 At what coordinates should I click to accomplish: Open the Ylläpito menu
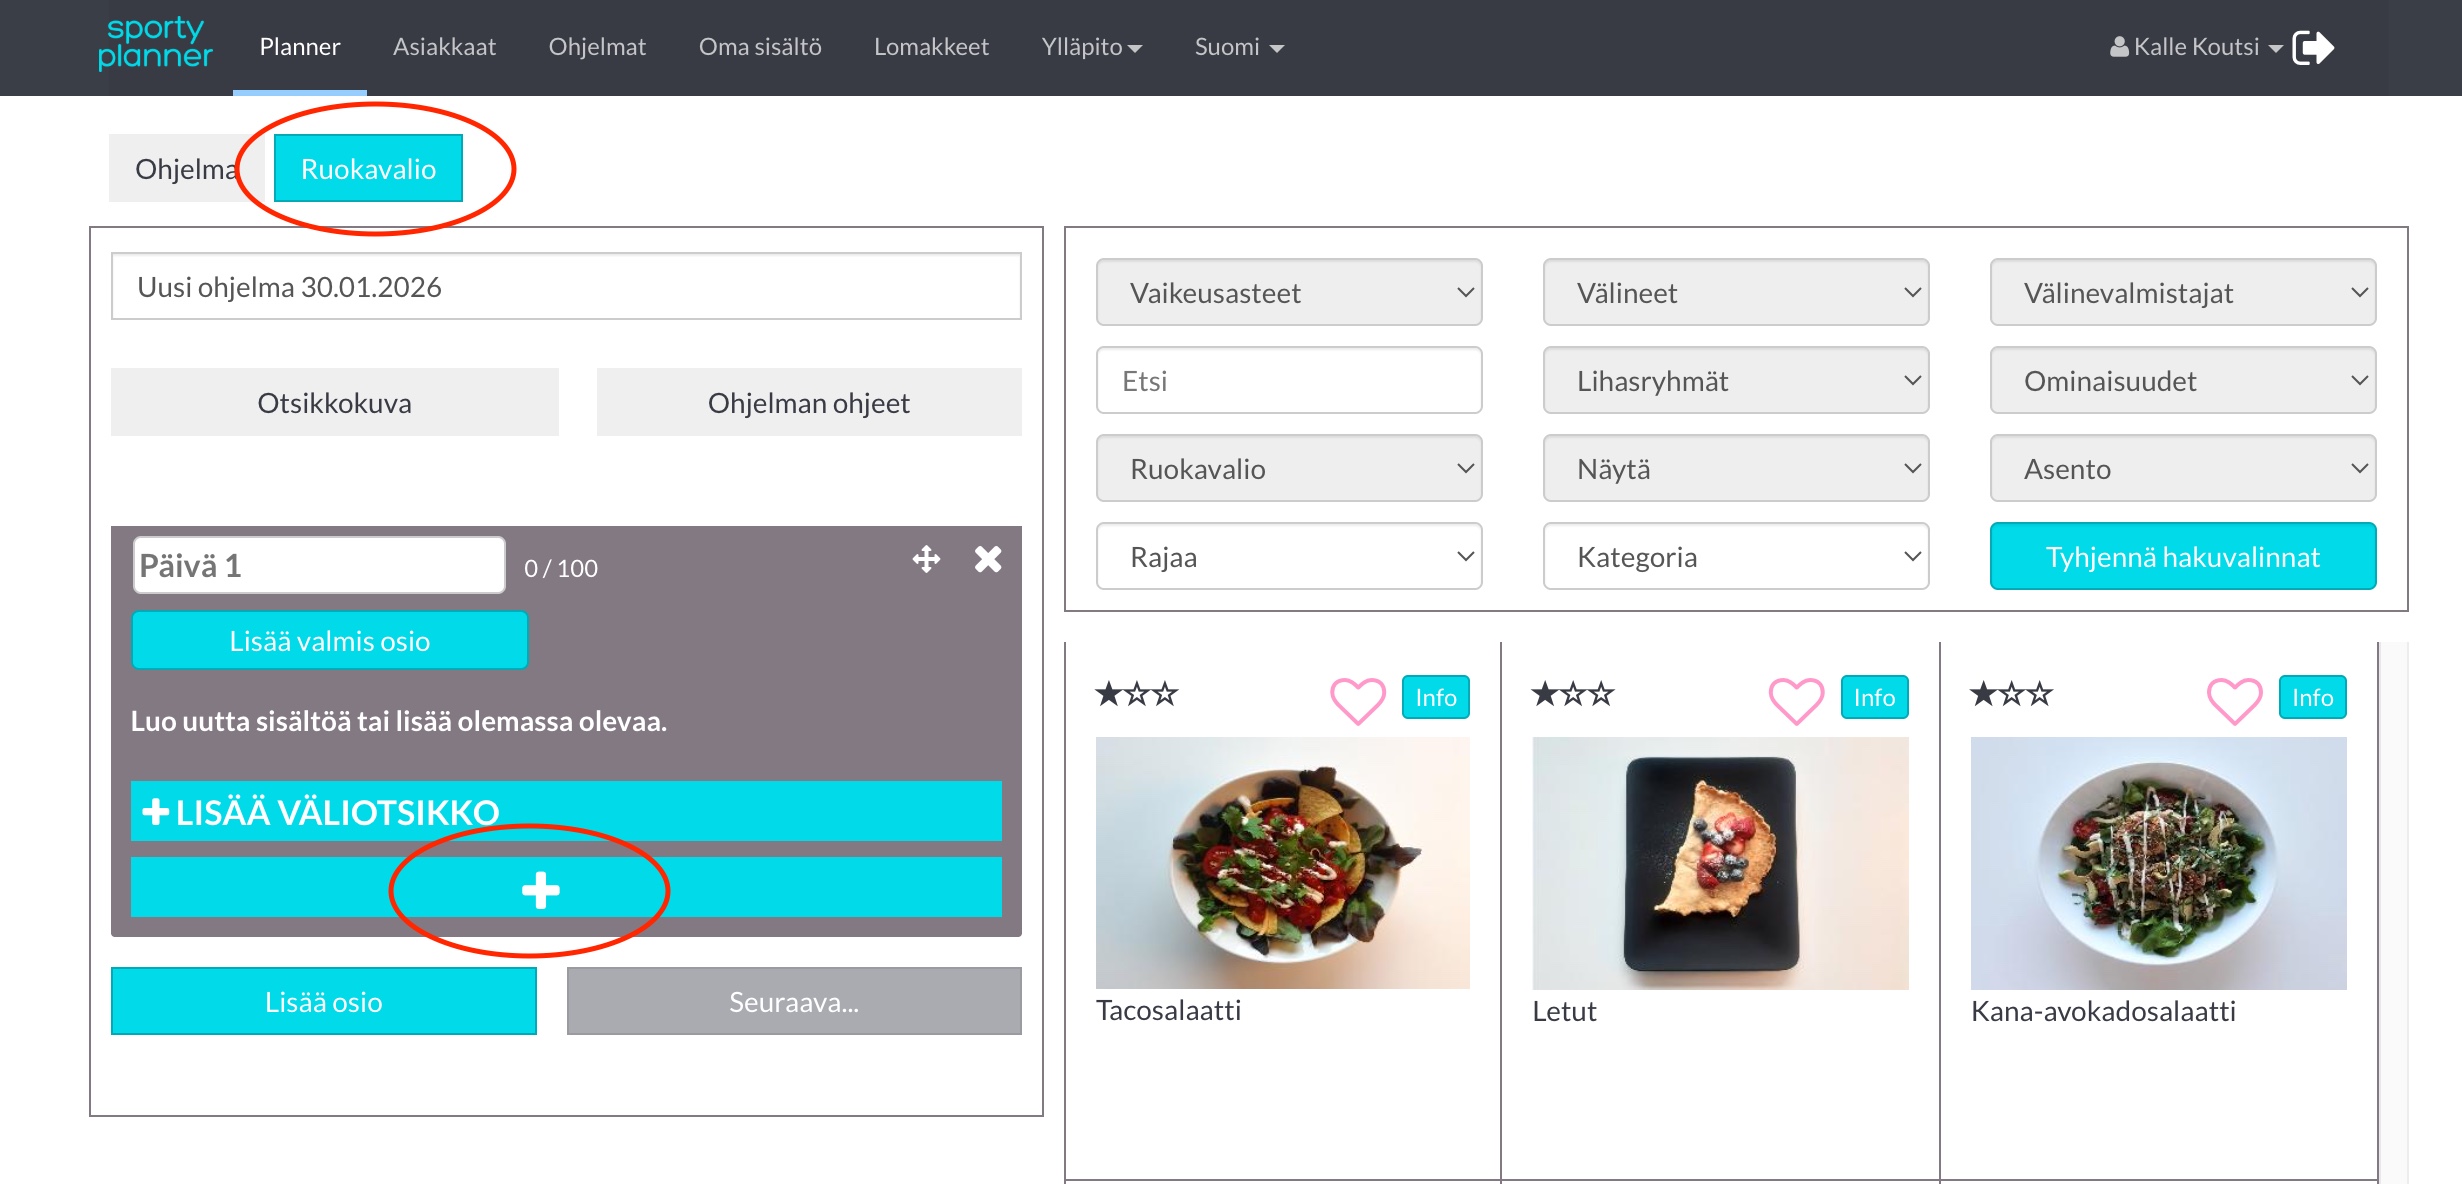(1091, 47)
